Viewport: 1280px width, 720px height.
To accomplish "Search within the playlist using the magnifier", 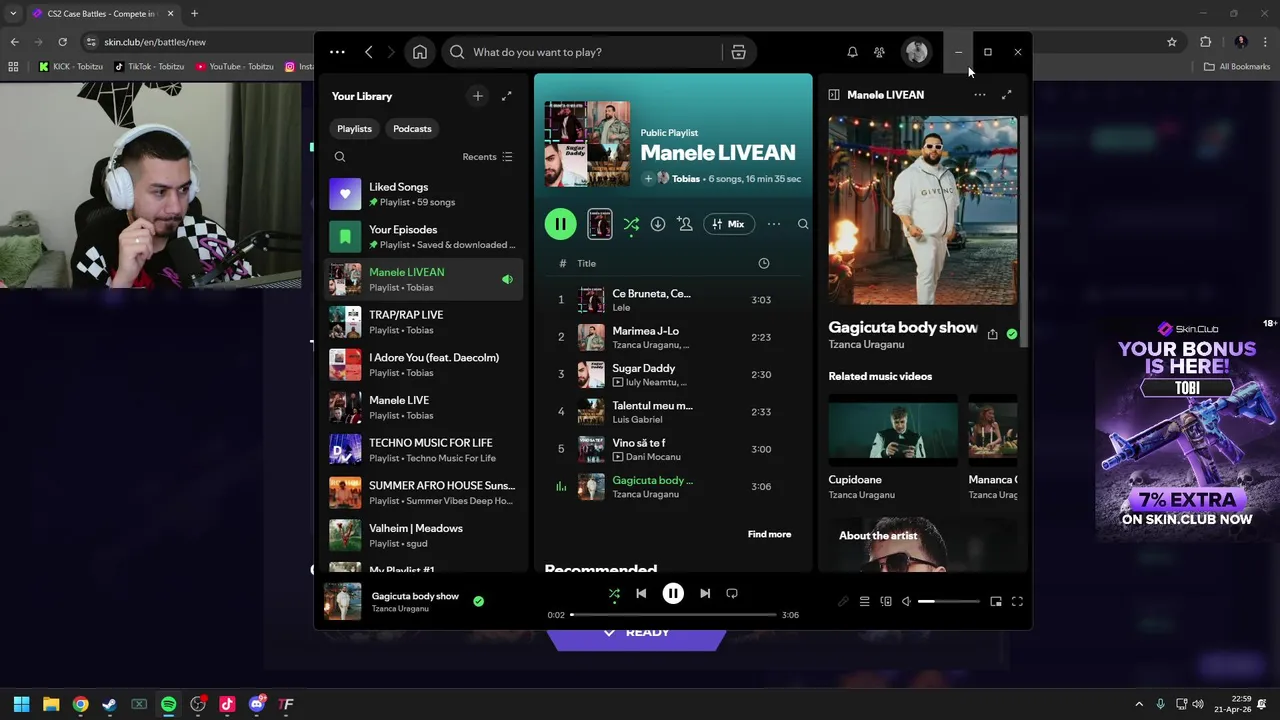I will [803, 224].
